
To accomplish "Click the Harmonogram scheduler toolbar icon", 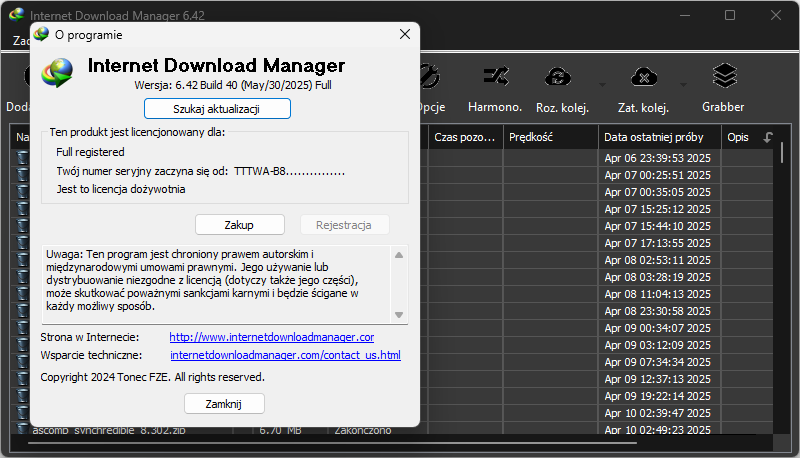I will 495,78.
